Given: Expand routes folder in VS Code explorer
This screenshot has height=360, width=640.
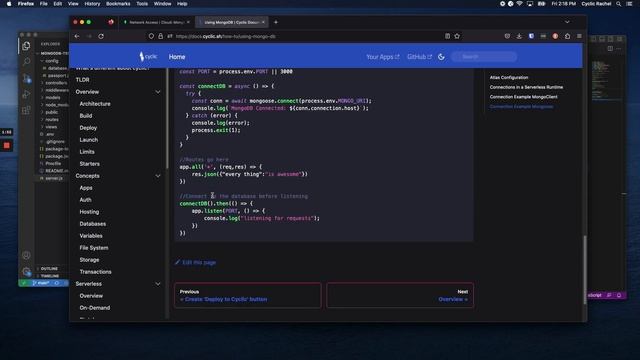Looking at the screenshot, I should (x=52, y=120).
